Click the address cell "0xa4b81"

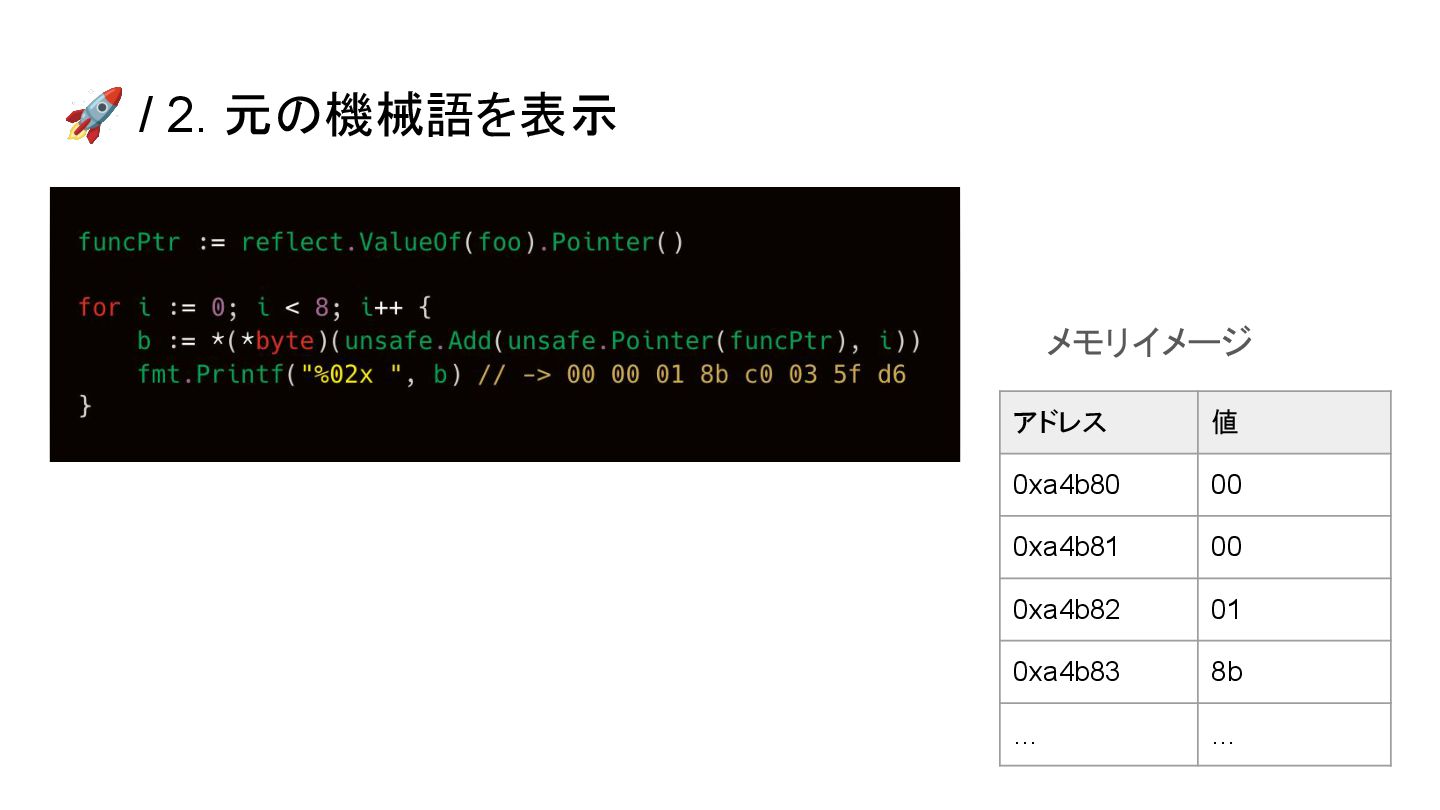pyautogui.click(x=1099, y=547)
